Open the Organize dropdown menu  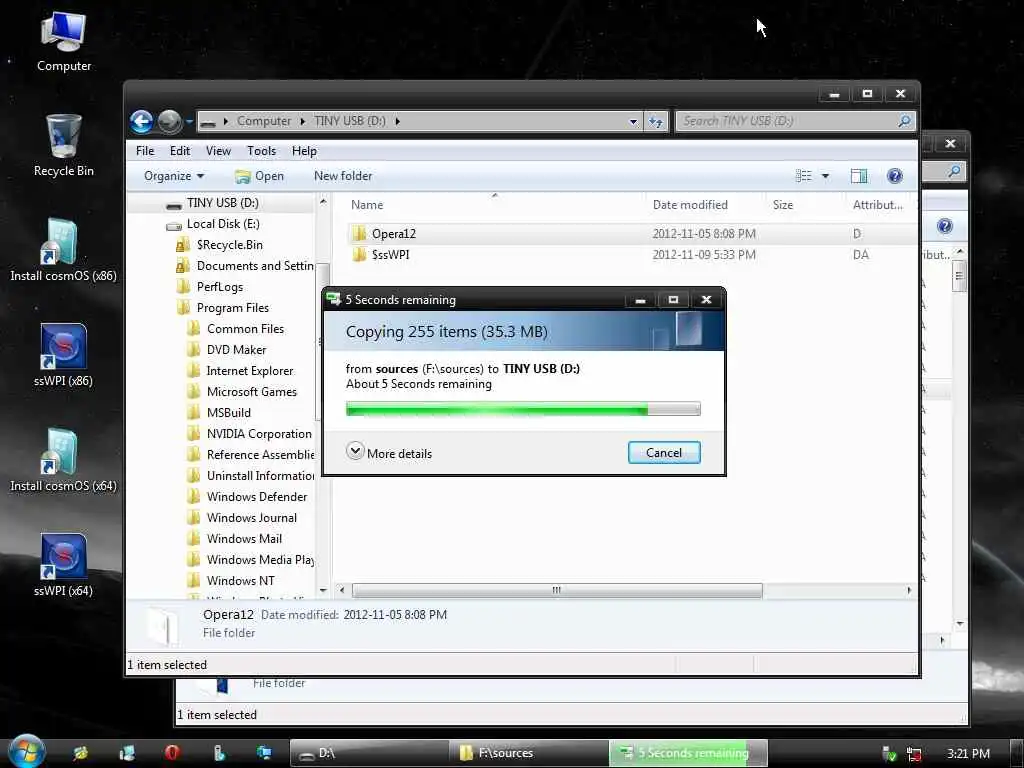point(174,176)
